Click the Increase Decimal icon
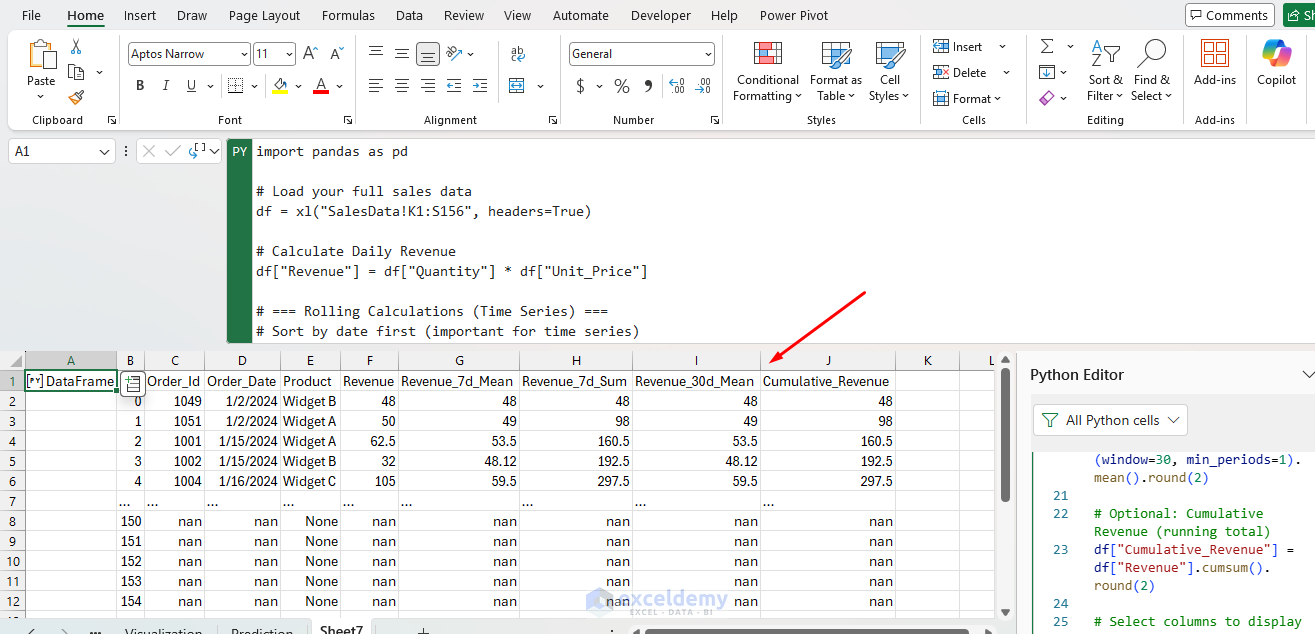The width and height of the screenshot is (1315, 634). coord(677,86)
